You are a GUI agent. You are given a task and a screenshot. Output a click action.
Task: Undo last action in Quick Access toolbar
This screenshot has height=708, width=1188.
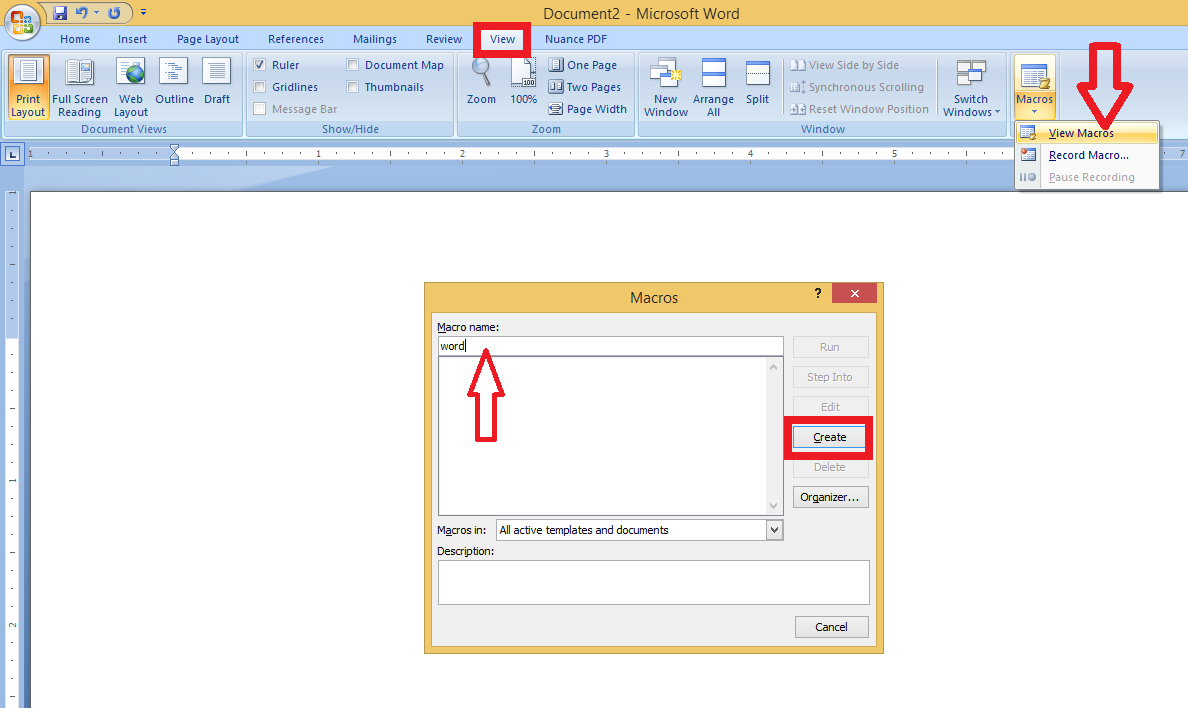tap(81, 13)
